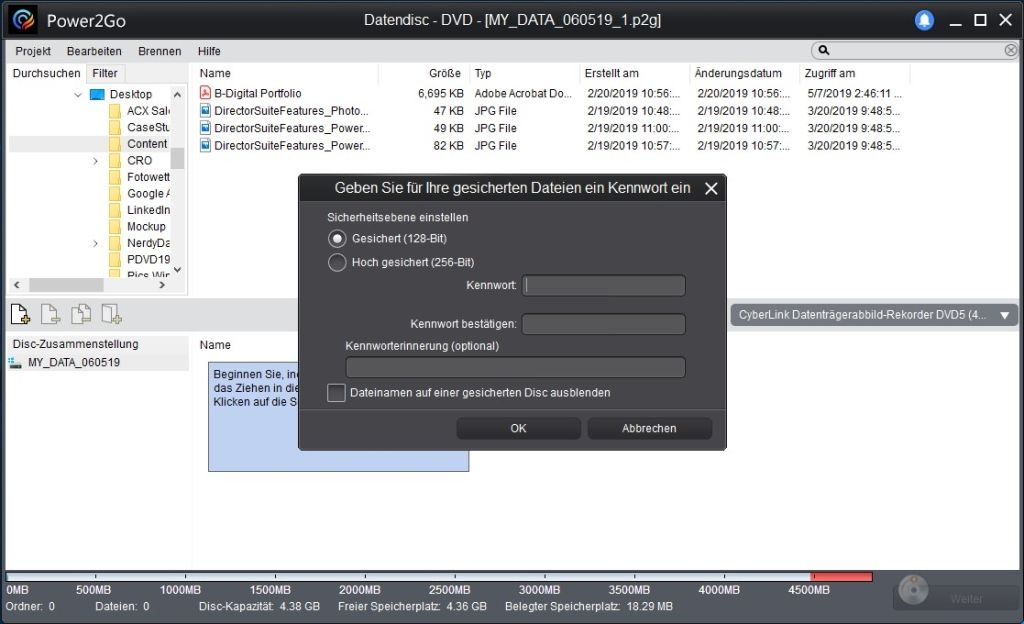Click the MY_DATA_060519 disc icon
This screenshot has width=1024, height=624.
tap(15, 362)
